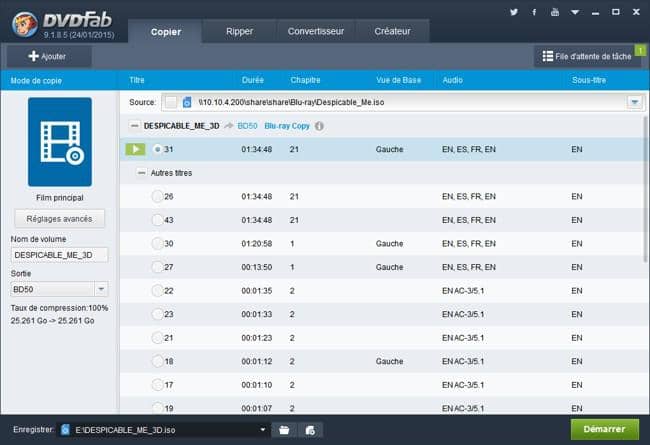The image size is (650, 445).
Task: Click audio EN AC-3/5.1 in title 22 row
Action: (x=463, y=291)
